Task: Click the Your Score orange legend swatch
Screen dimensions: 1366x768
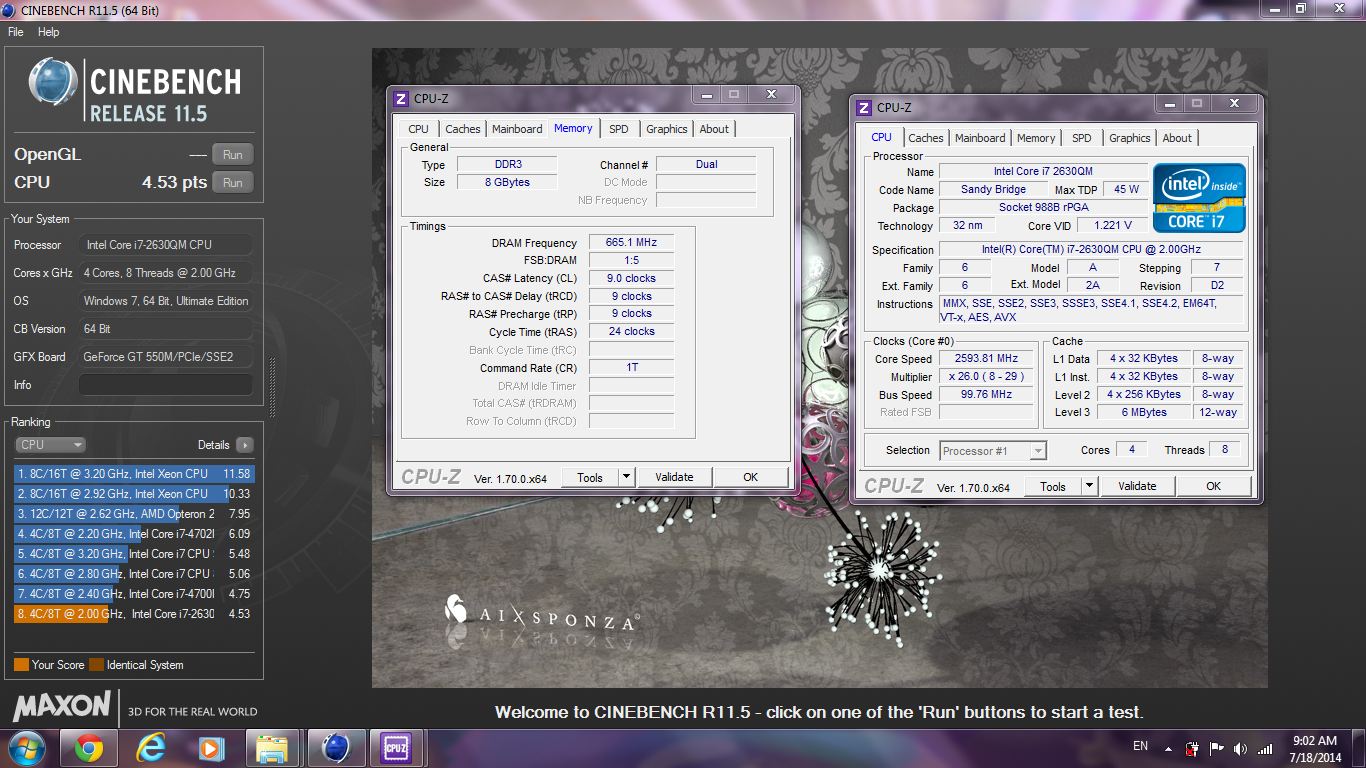Action: (x=21, y=665)
